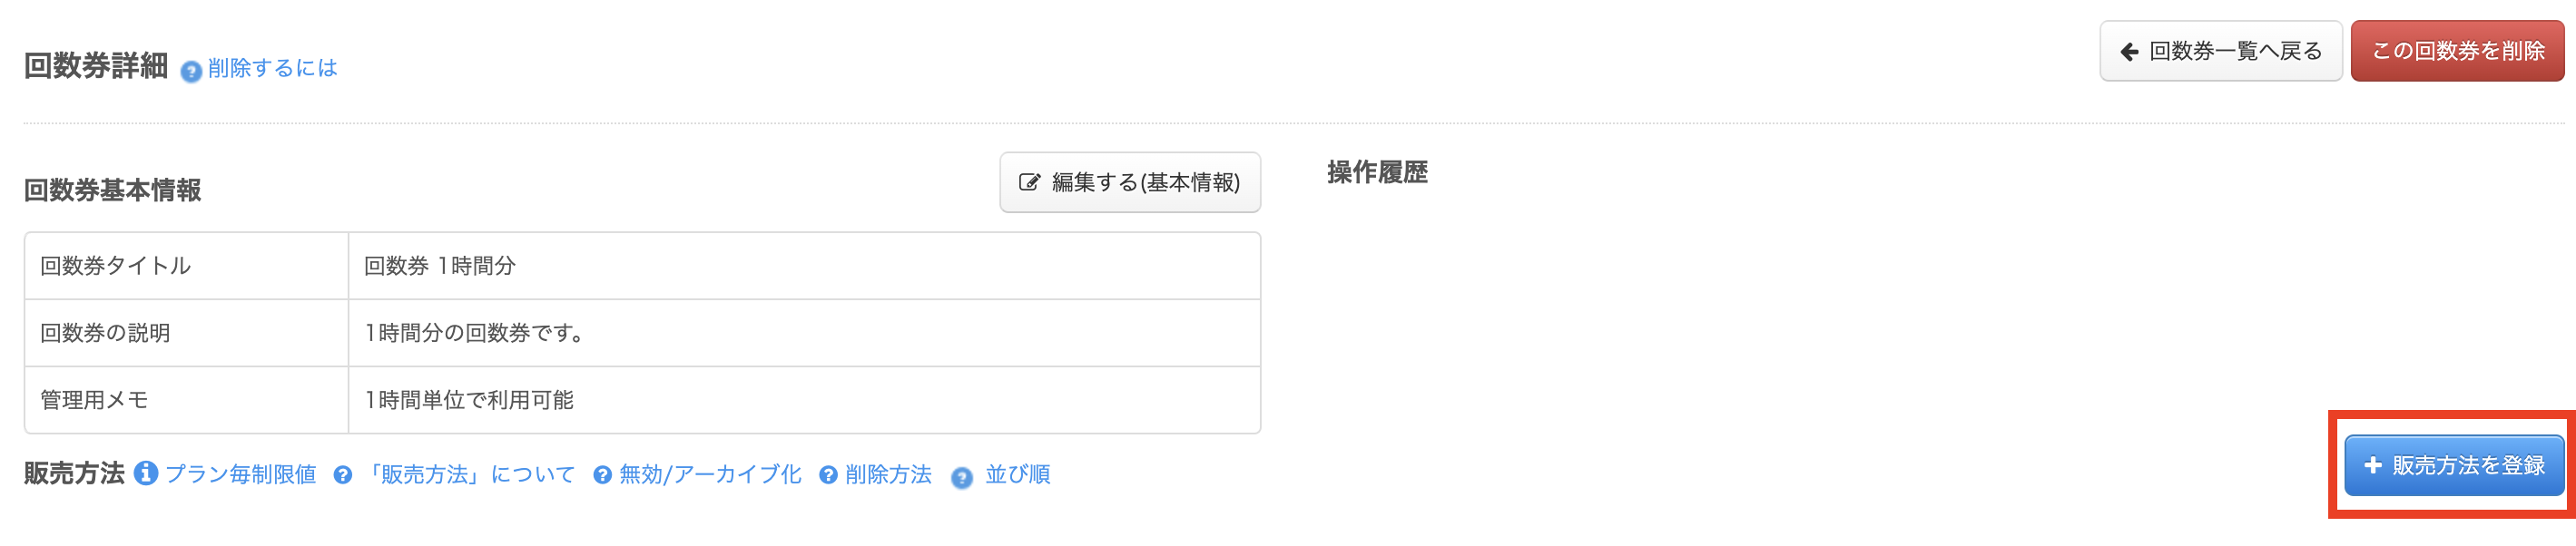Click the question icon before 無効/アーカイブ化

click(602, 475)
